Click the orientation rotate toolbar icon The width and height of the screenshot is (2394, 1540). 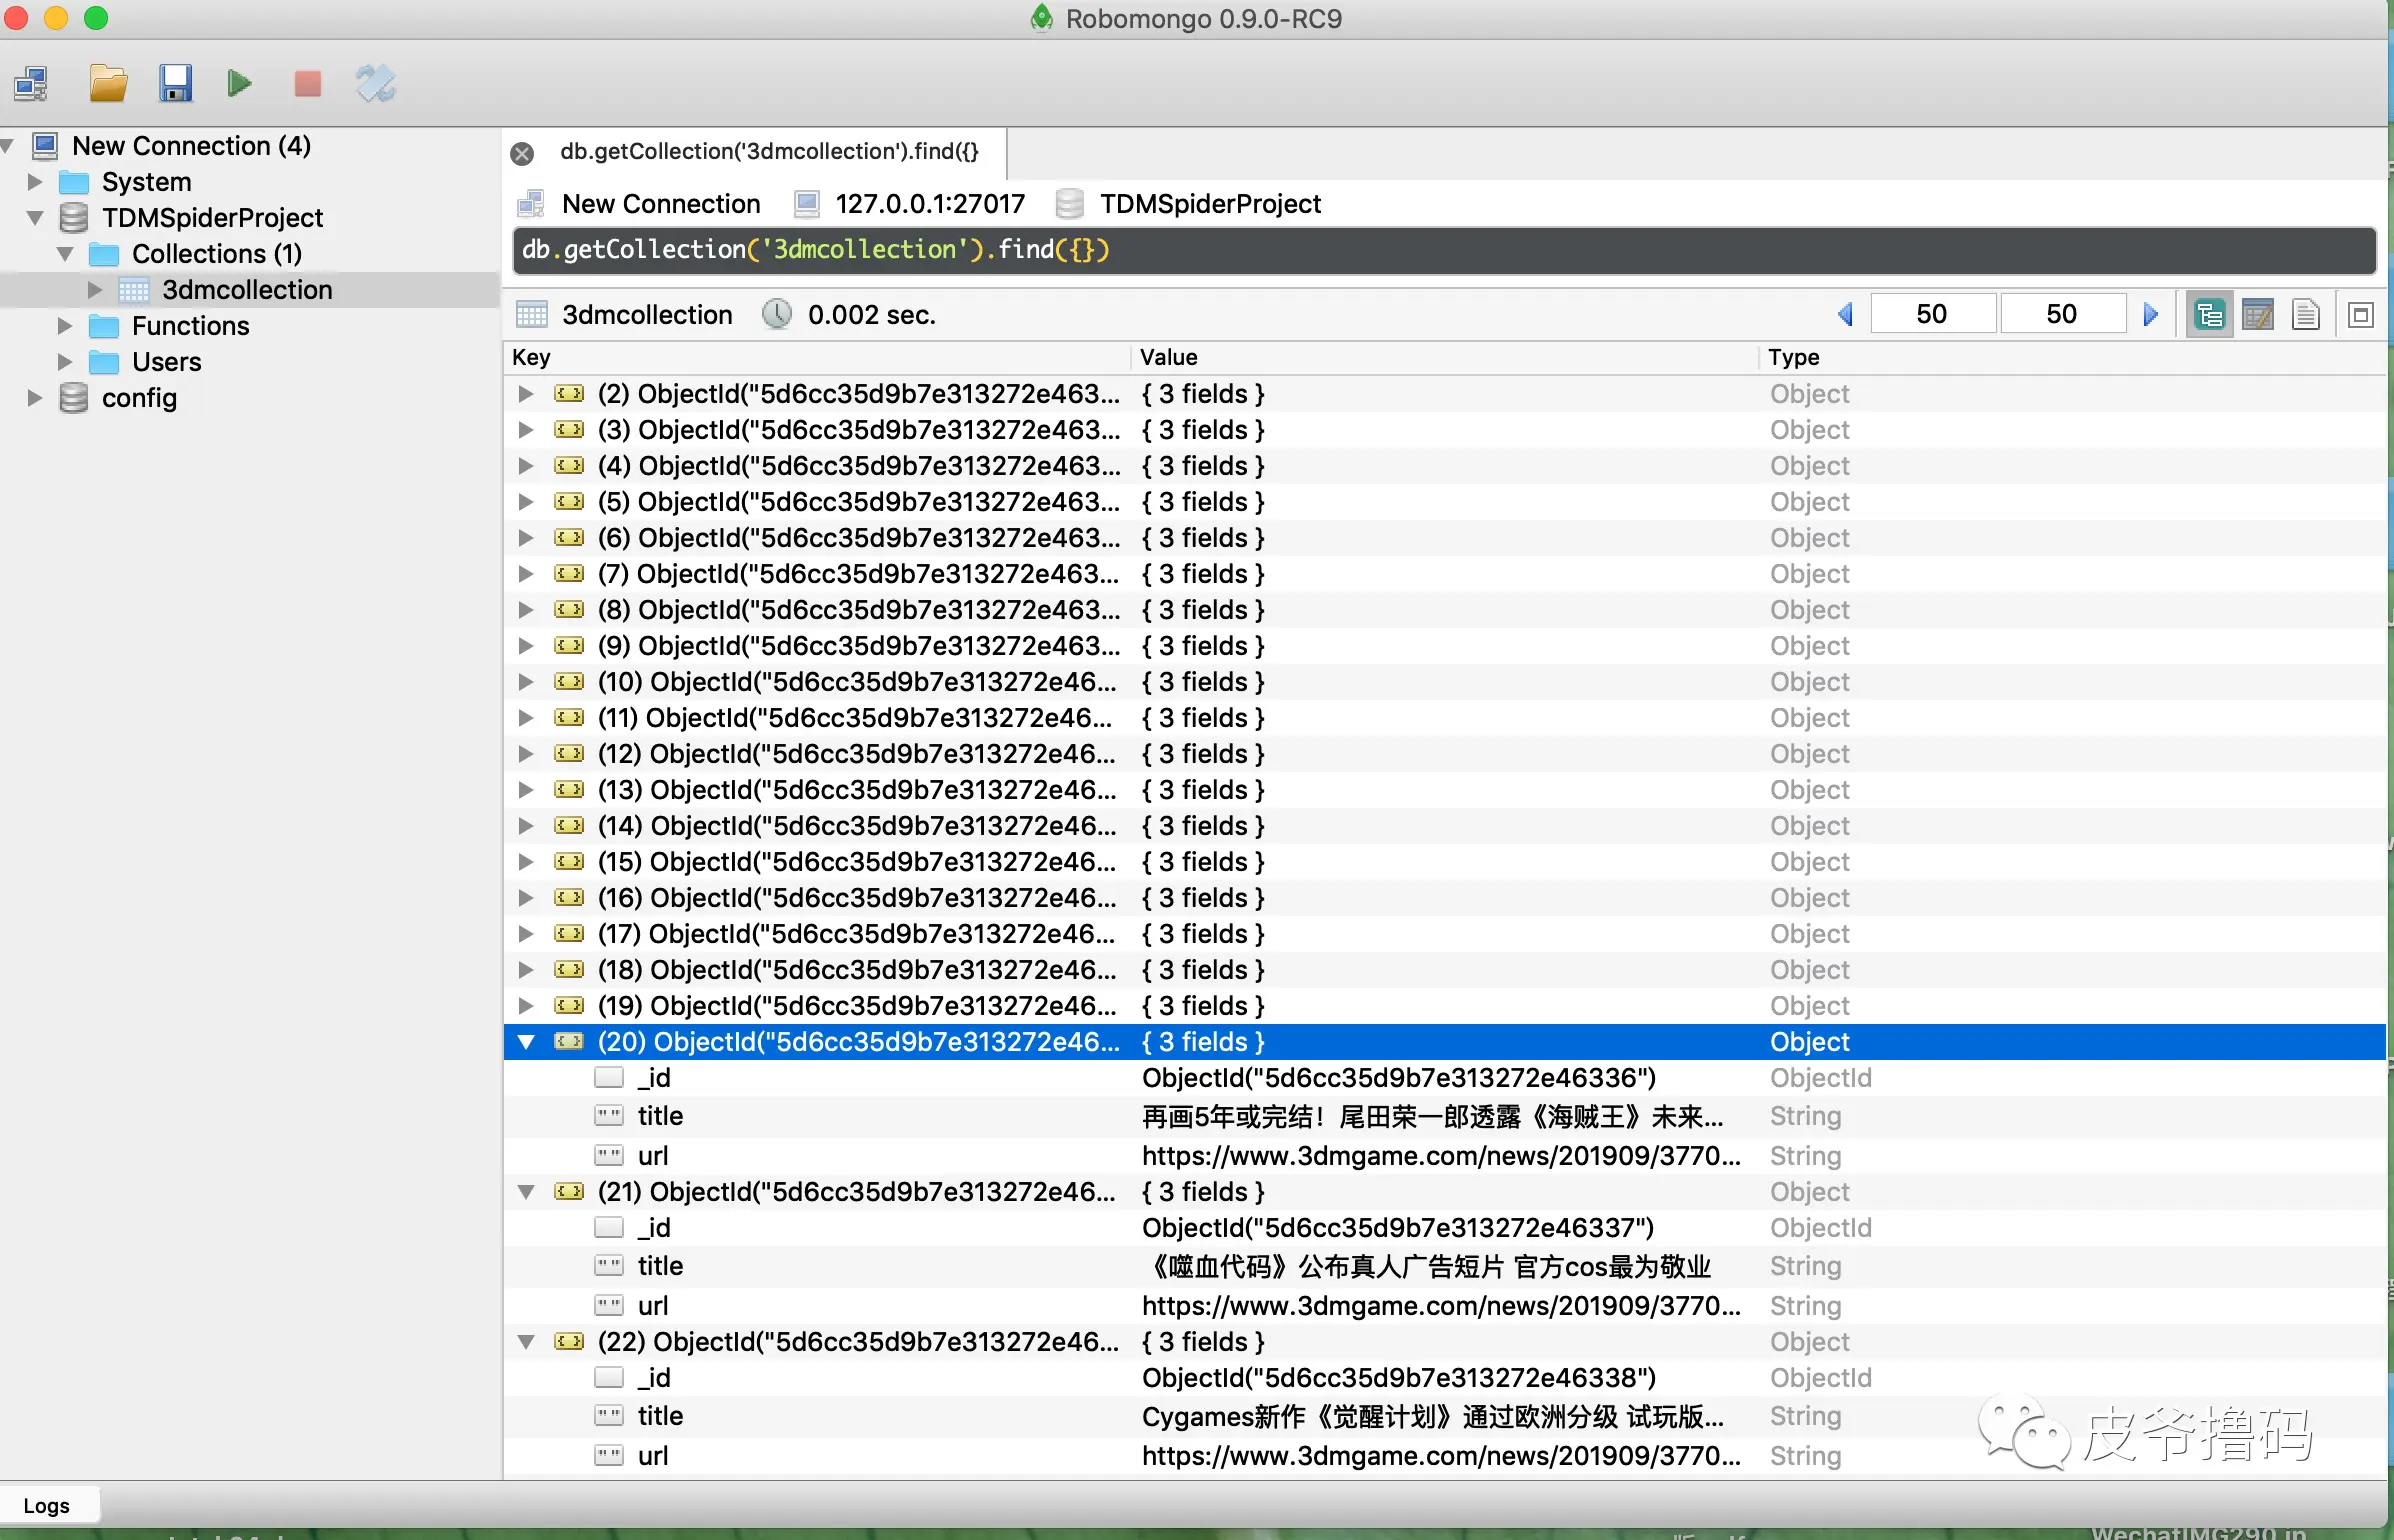375,84
